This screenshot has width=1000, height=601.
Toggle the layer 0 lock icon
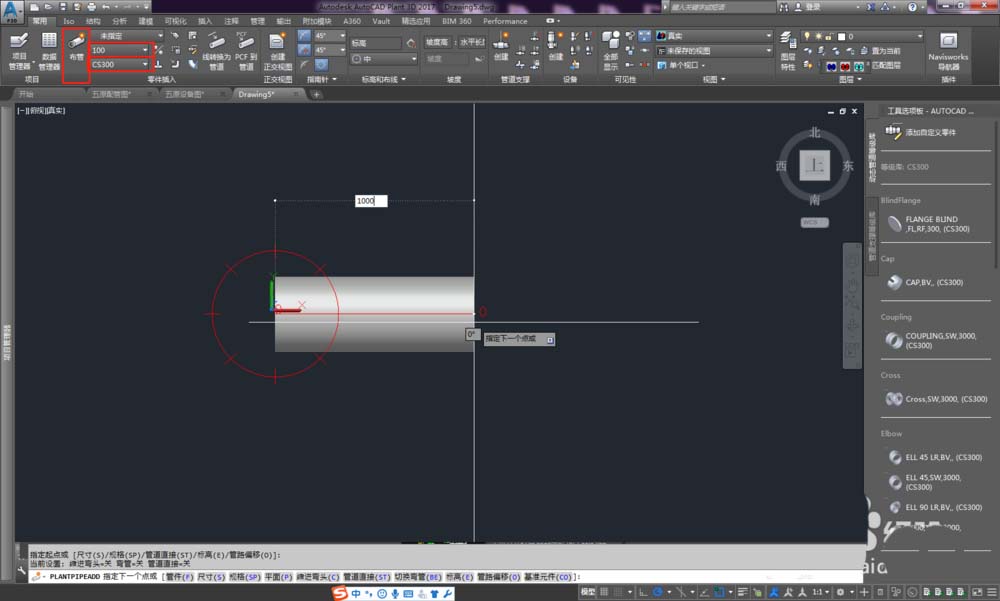tap(829, 36)
